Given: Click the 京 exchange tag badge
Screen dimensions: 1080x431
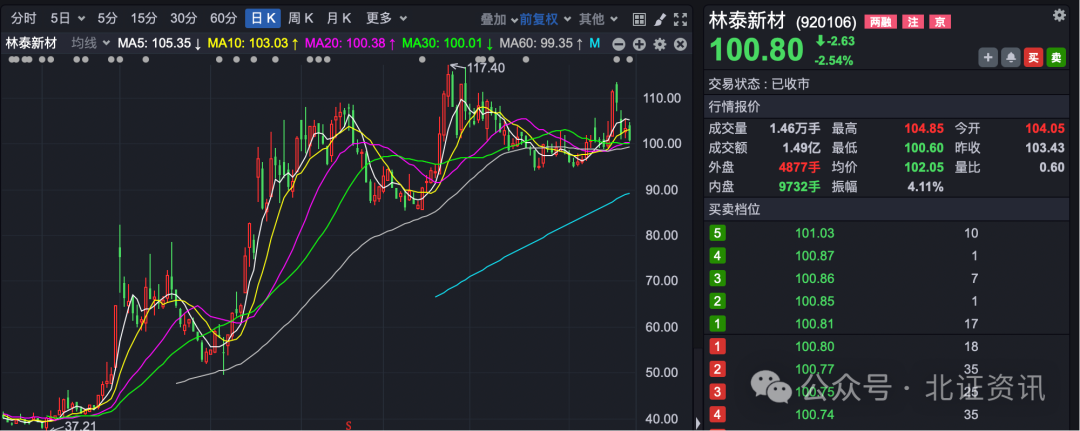Looking at the screenshot, I should coord(940,22).
